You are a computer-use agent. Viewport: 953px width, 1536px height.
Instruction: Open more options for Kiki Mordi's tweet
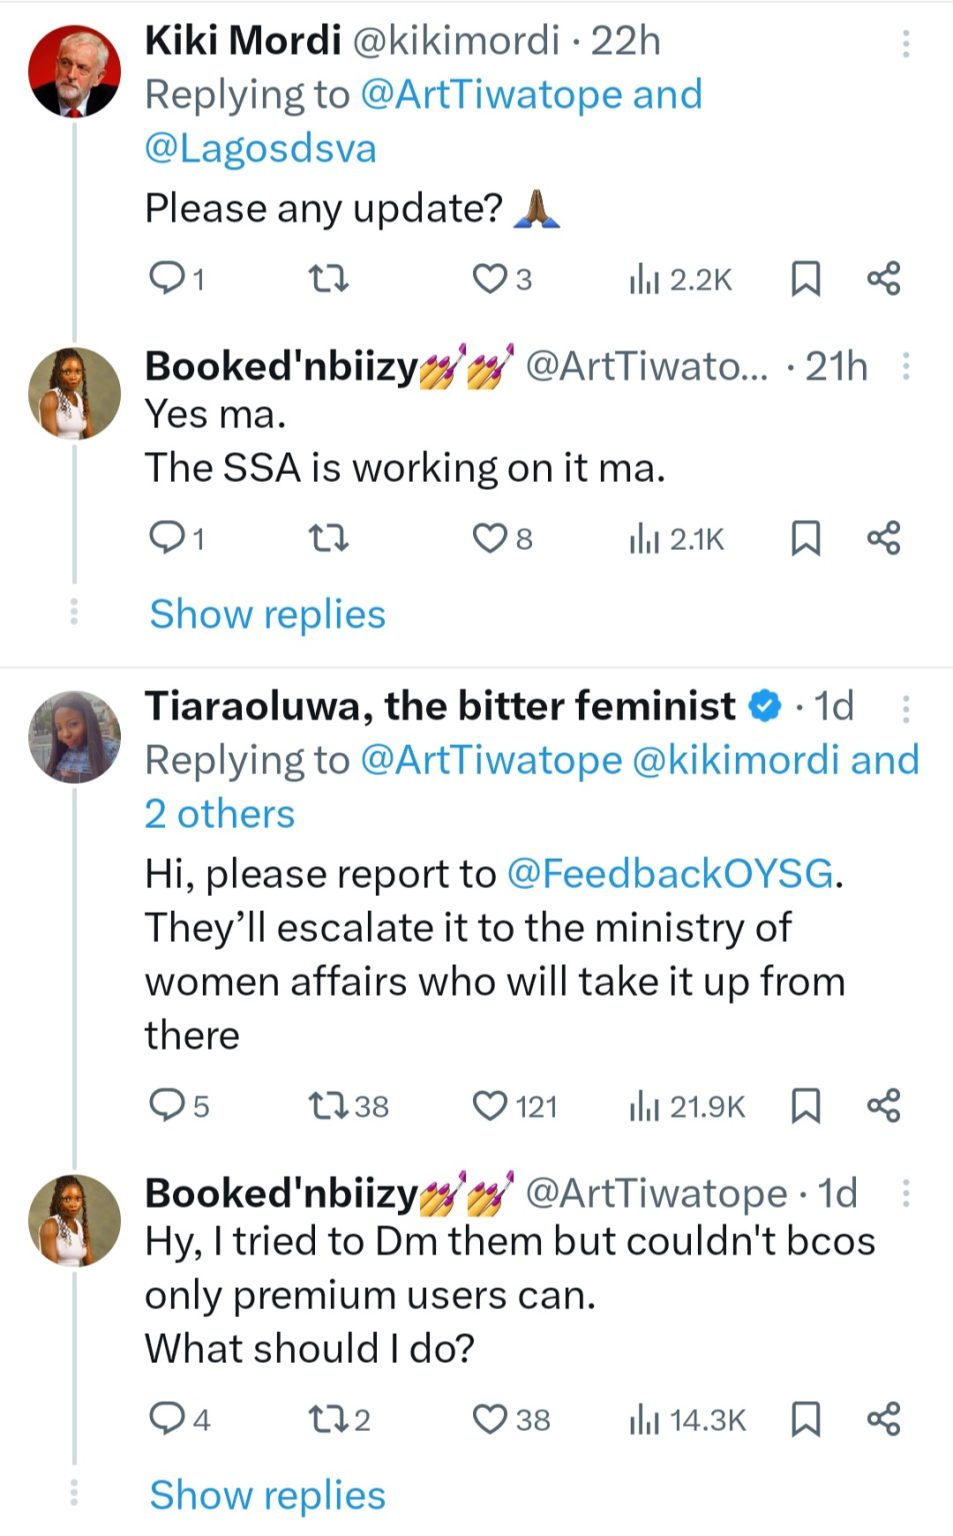(x=906, y=43)
